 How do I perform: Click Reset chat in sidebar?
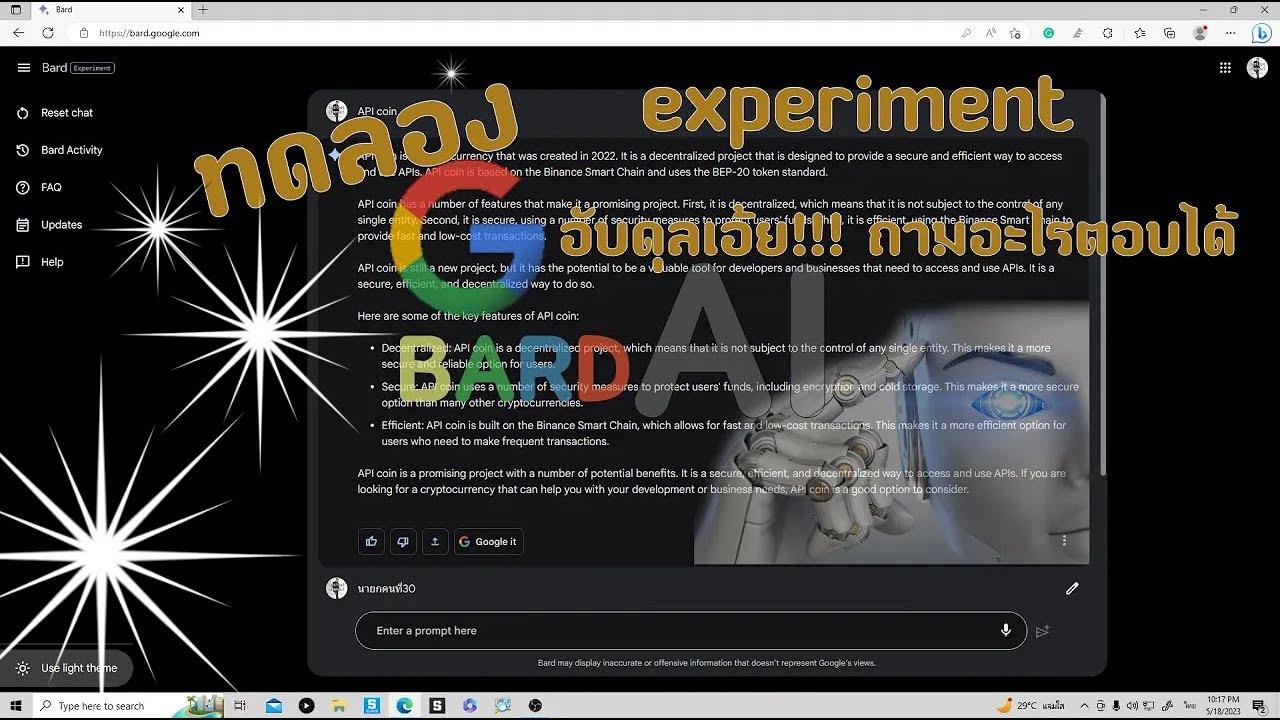[56, 113]
